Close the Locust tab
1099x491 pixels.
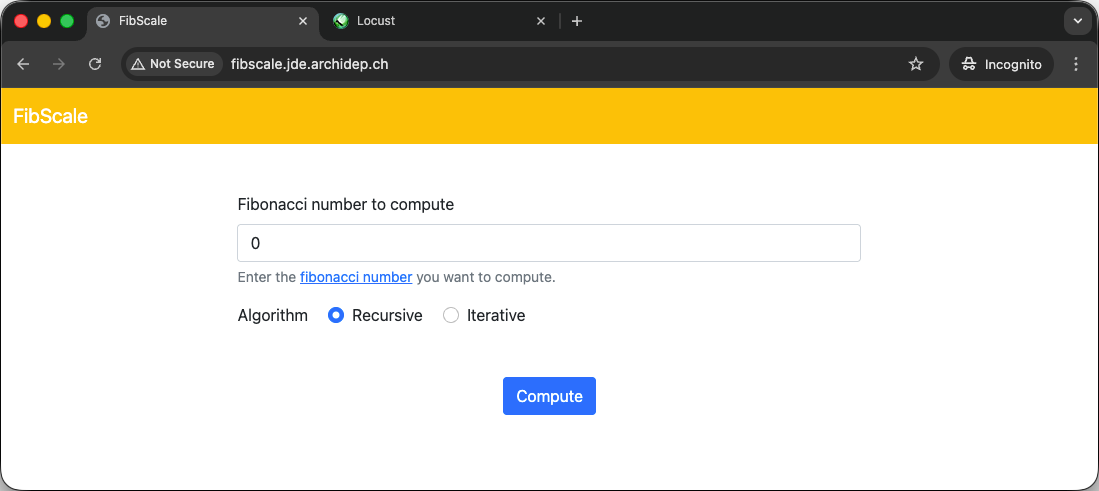coord(541,21)
